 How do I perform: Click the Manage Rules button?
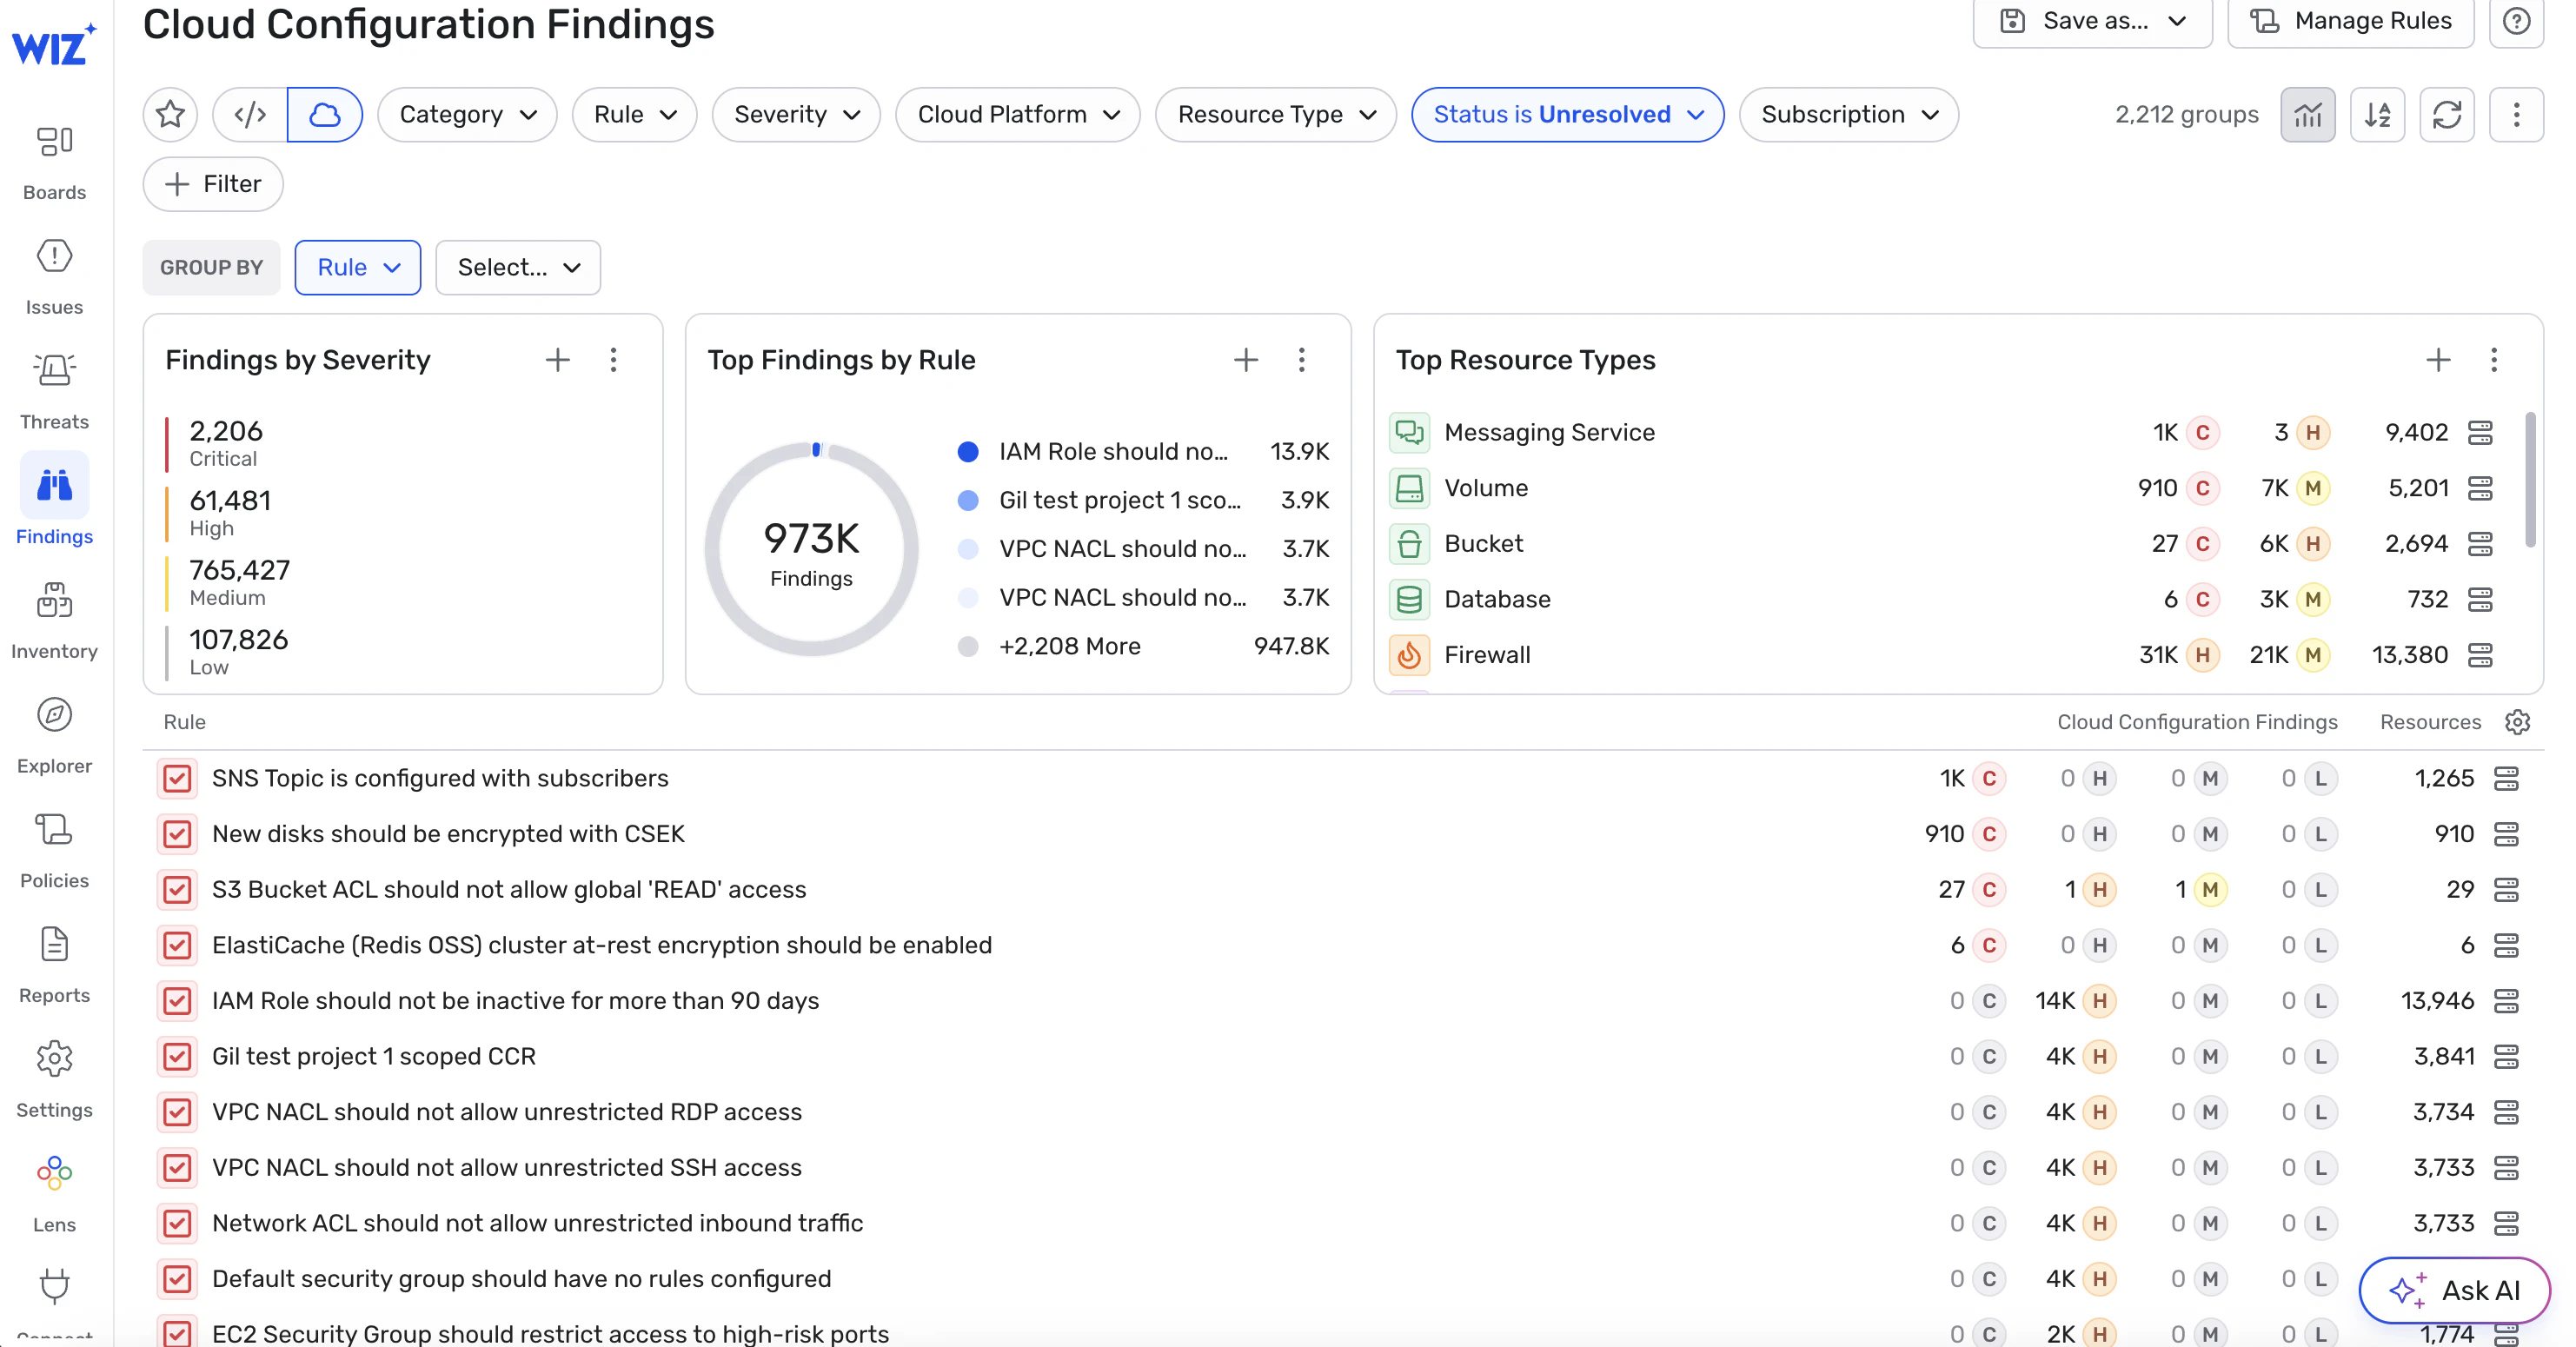tap(2350, 21)
